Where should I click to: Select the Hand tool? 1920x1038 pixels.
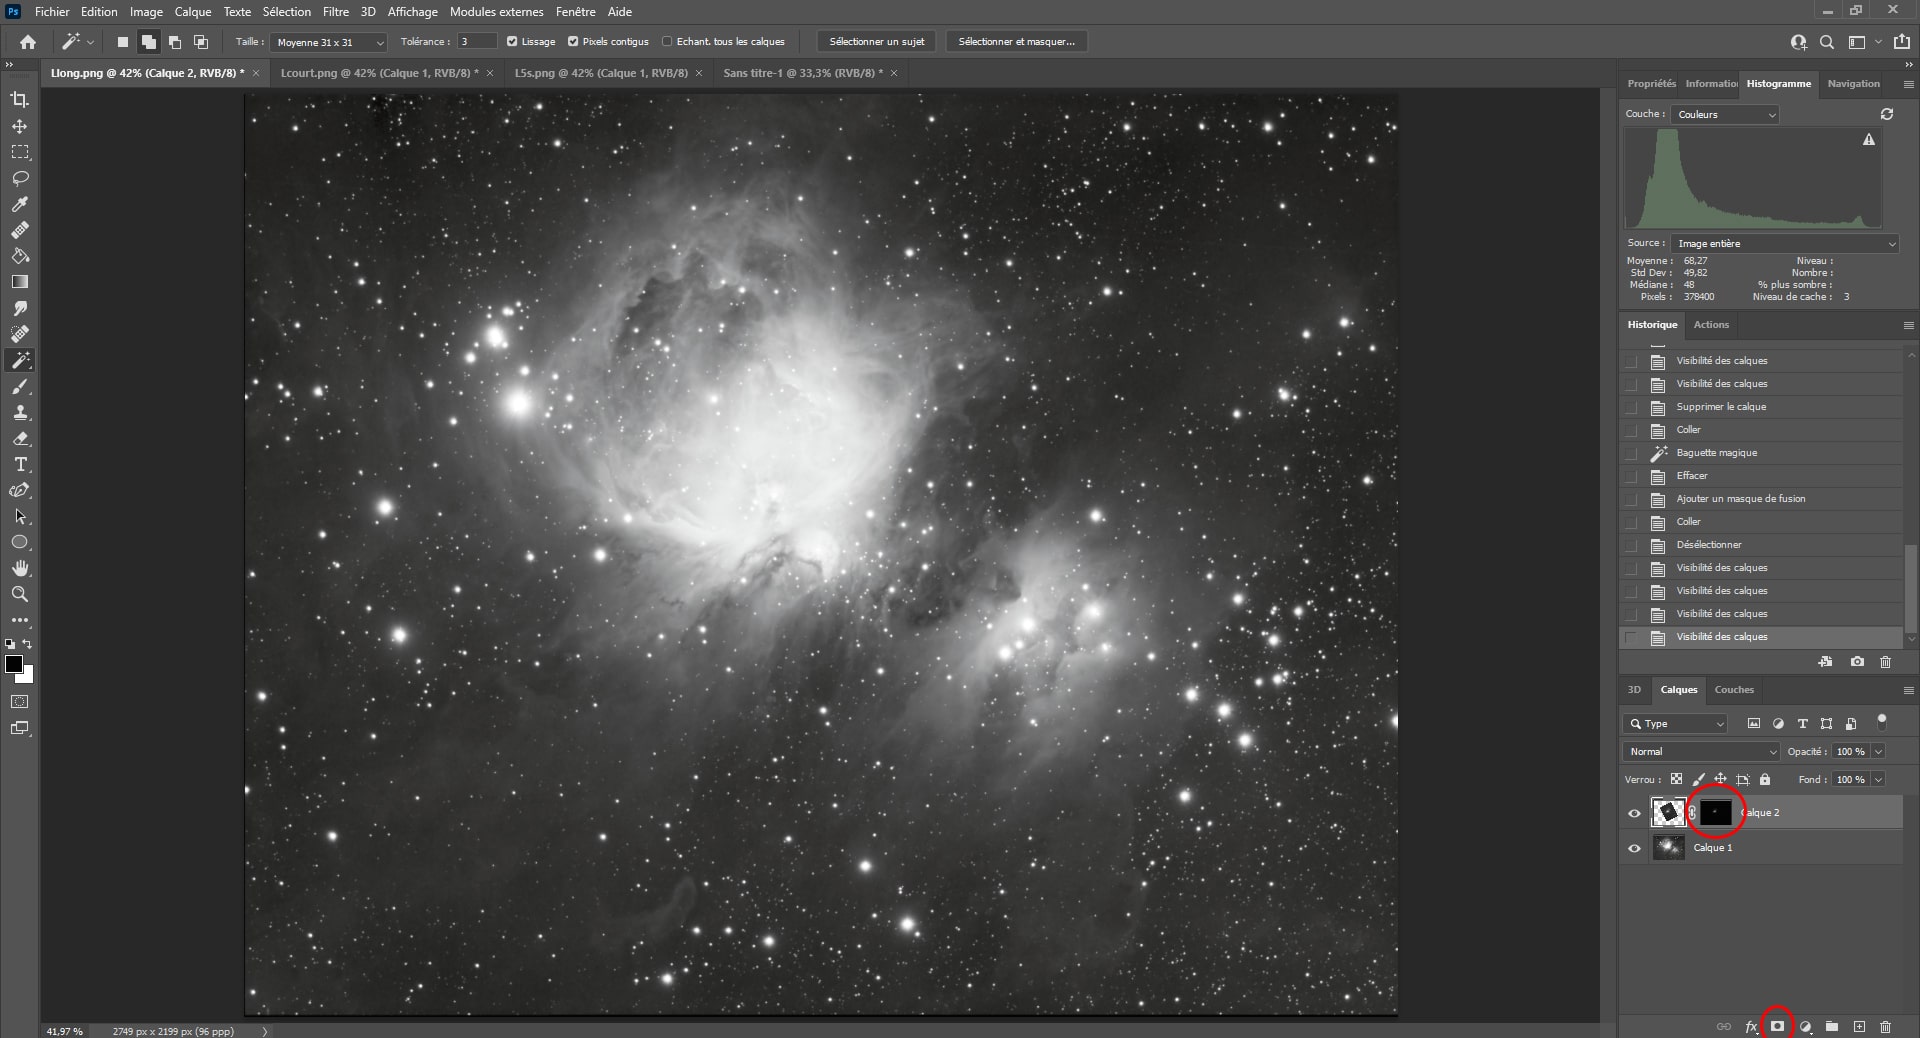pos(20,568)
